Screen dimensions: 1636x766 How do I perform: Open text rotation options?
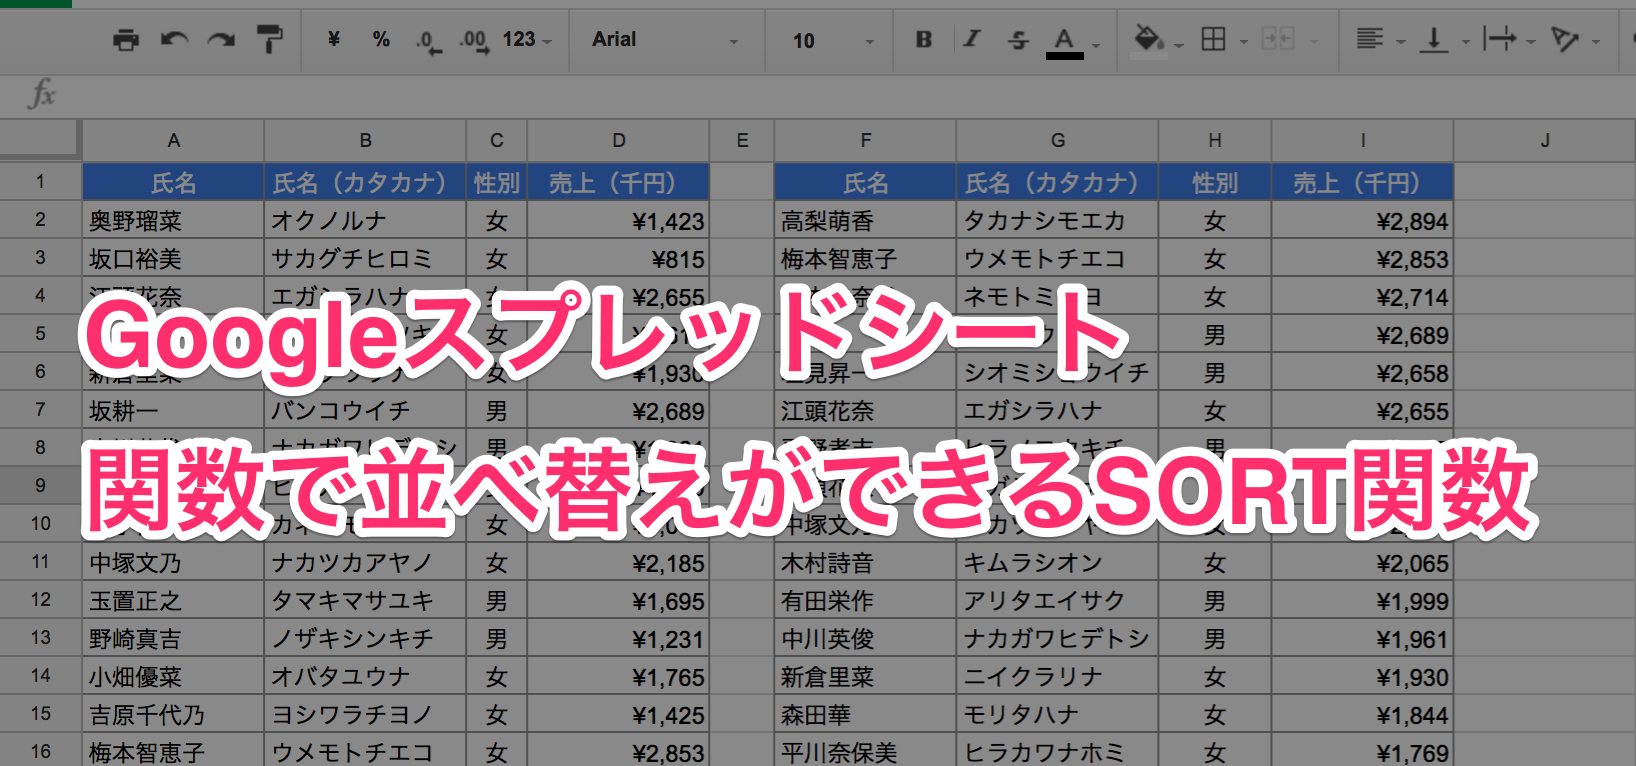tap(1565, 40)
